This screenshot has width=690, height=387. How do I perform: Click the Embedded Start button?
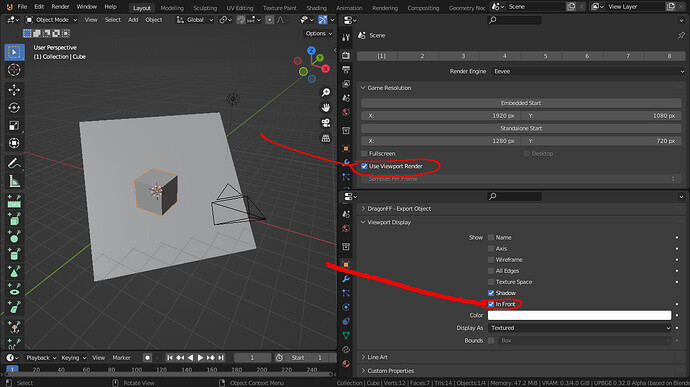521,103
